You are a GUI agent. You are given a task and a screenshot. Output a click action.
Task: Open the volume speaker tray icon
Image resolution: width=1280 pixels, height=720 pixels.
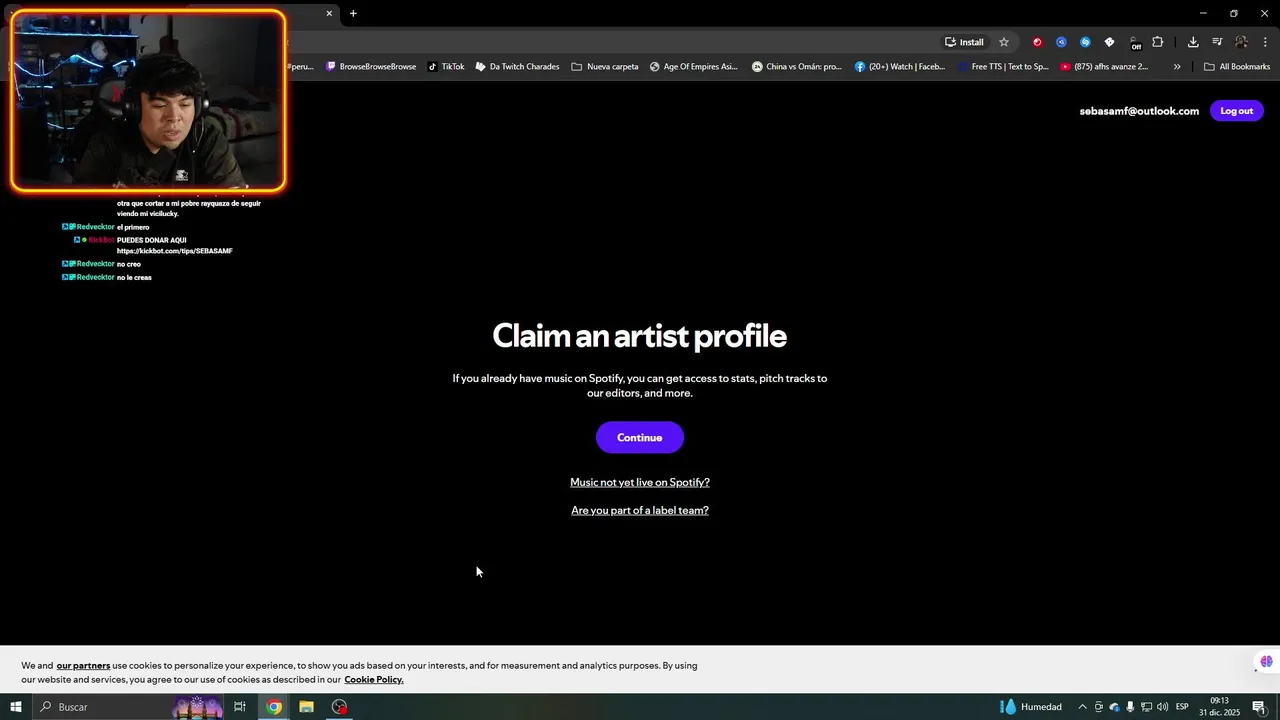[x=1162, y=707]
